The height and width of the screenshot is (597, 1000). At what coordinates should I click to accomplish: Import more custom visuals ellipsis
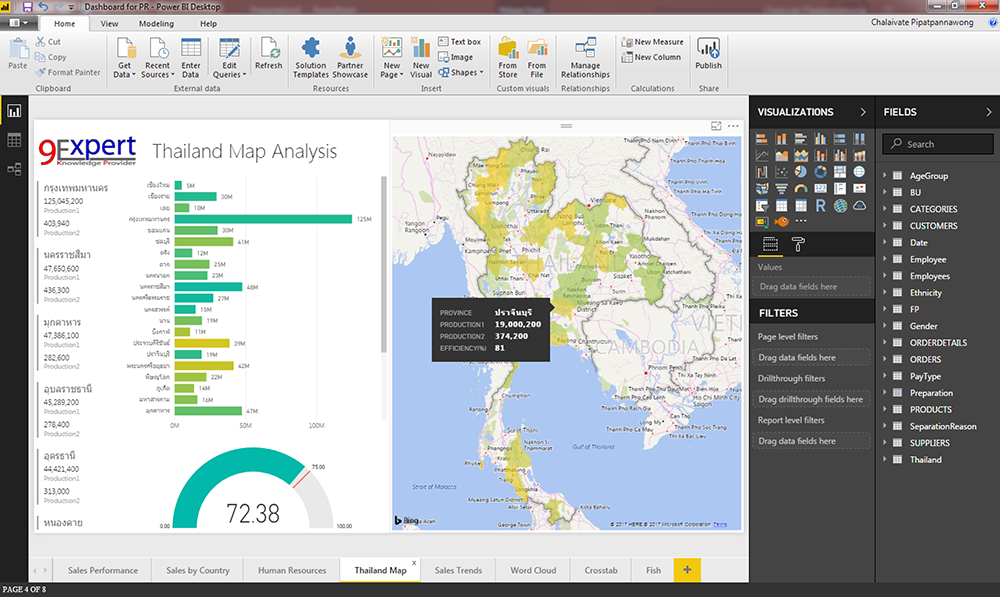801,221
